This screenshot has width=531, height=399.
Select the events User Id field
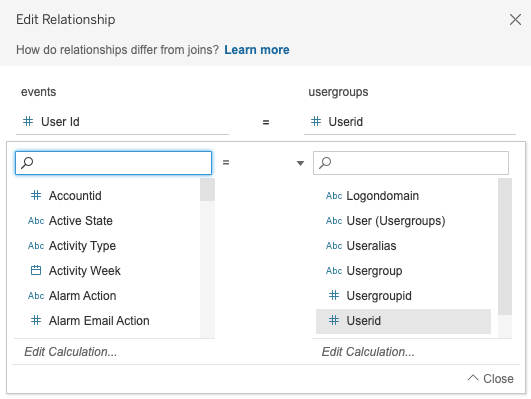[122, 122]
